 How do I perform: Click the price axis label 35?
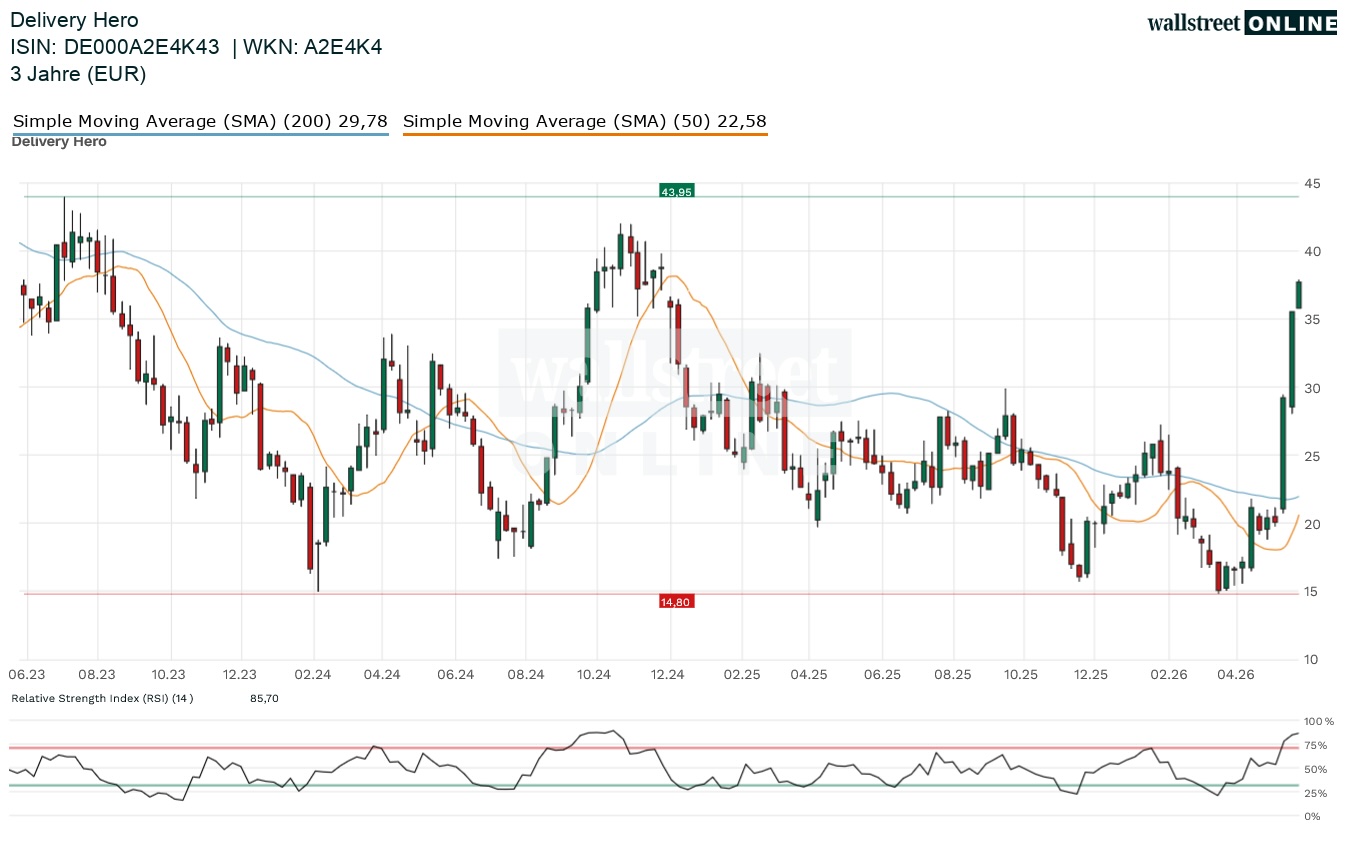coord(1311,319)
